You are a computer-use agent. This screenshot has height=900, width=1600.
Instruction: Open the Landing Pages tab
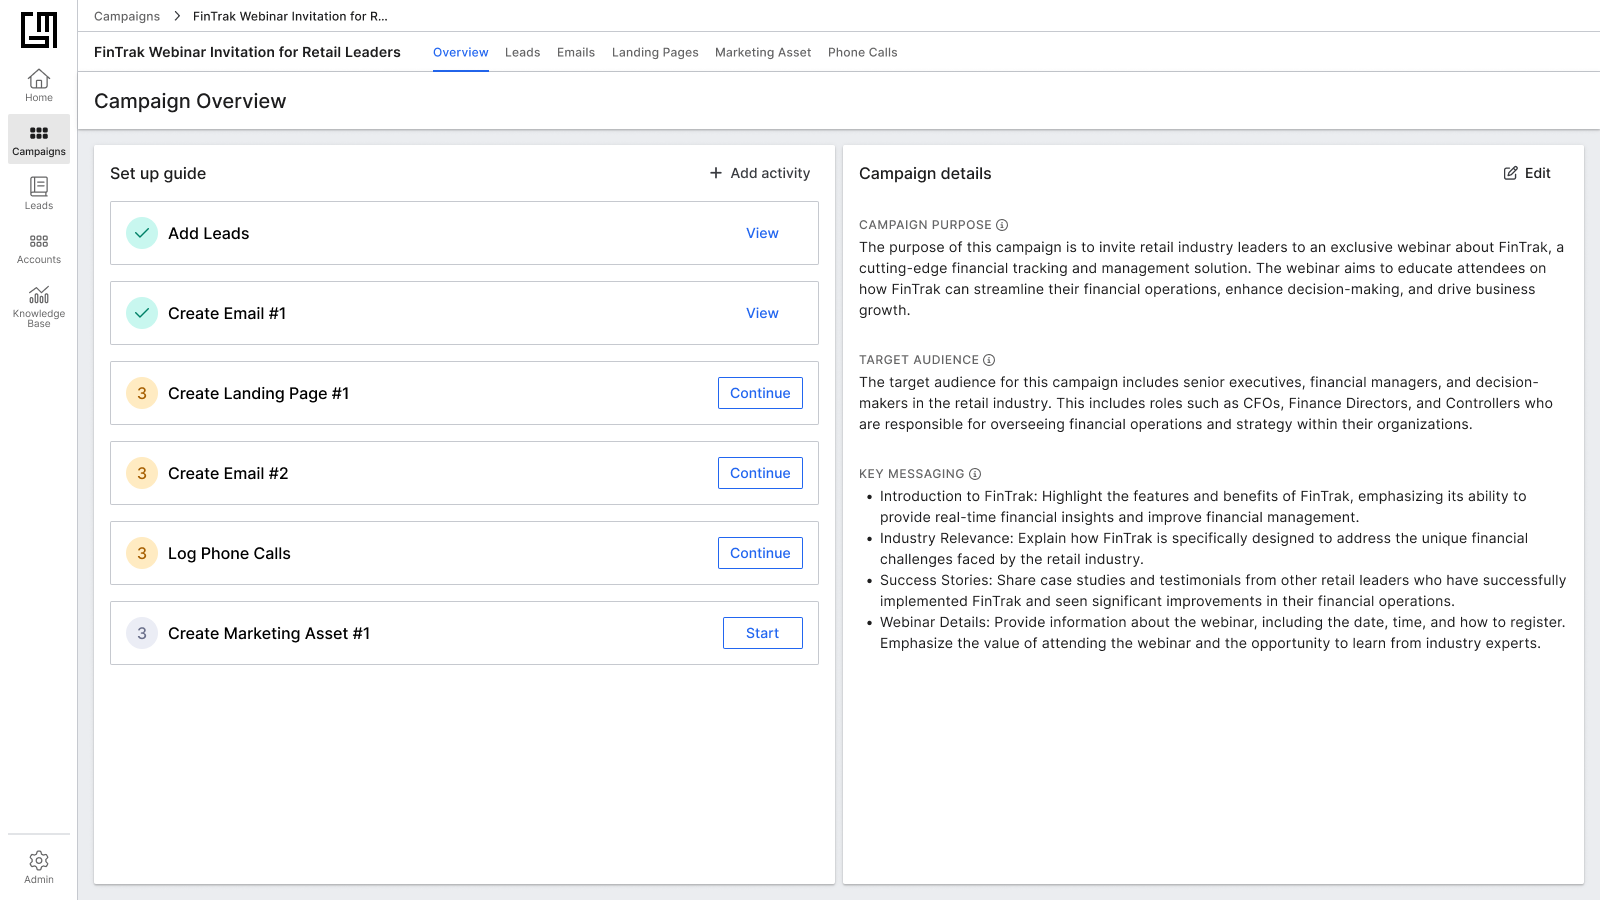click(x=655, y=52)
